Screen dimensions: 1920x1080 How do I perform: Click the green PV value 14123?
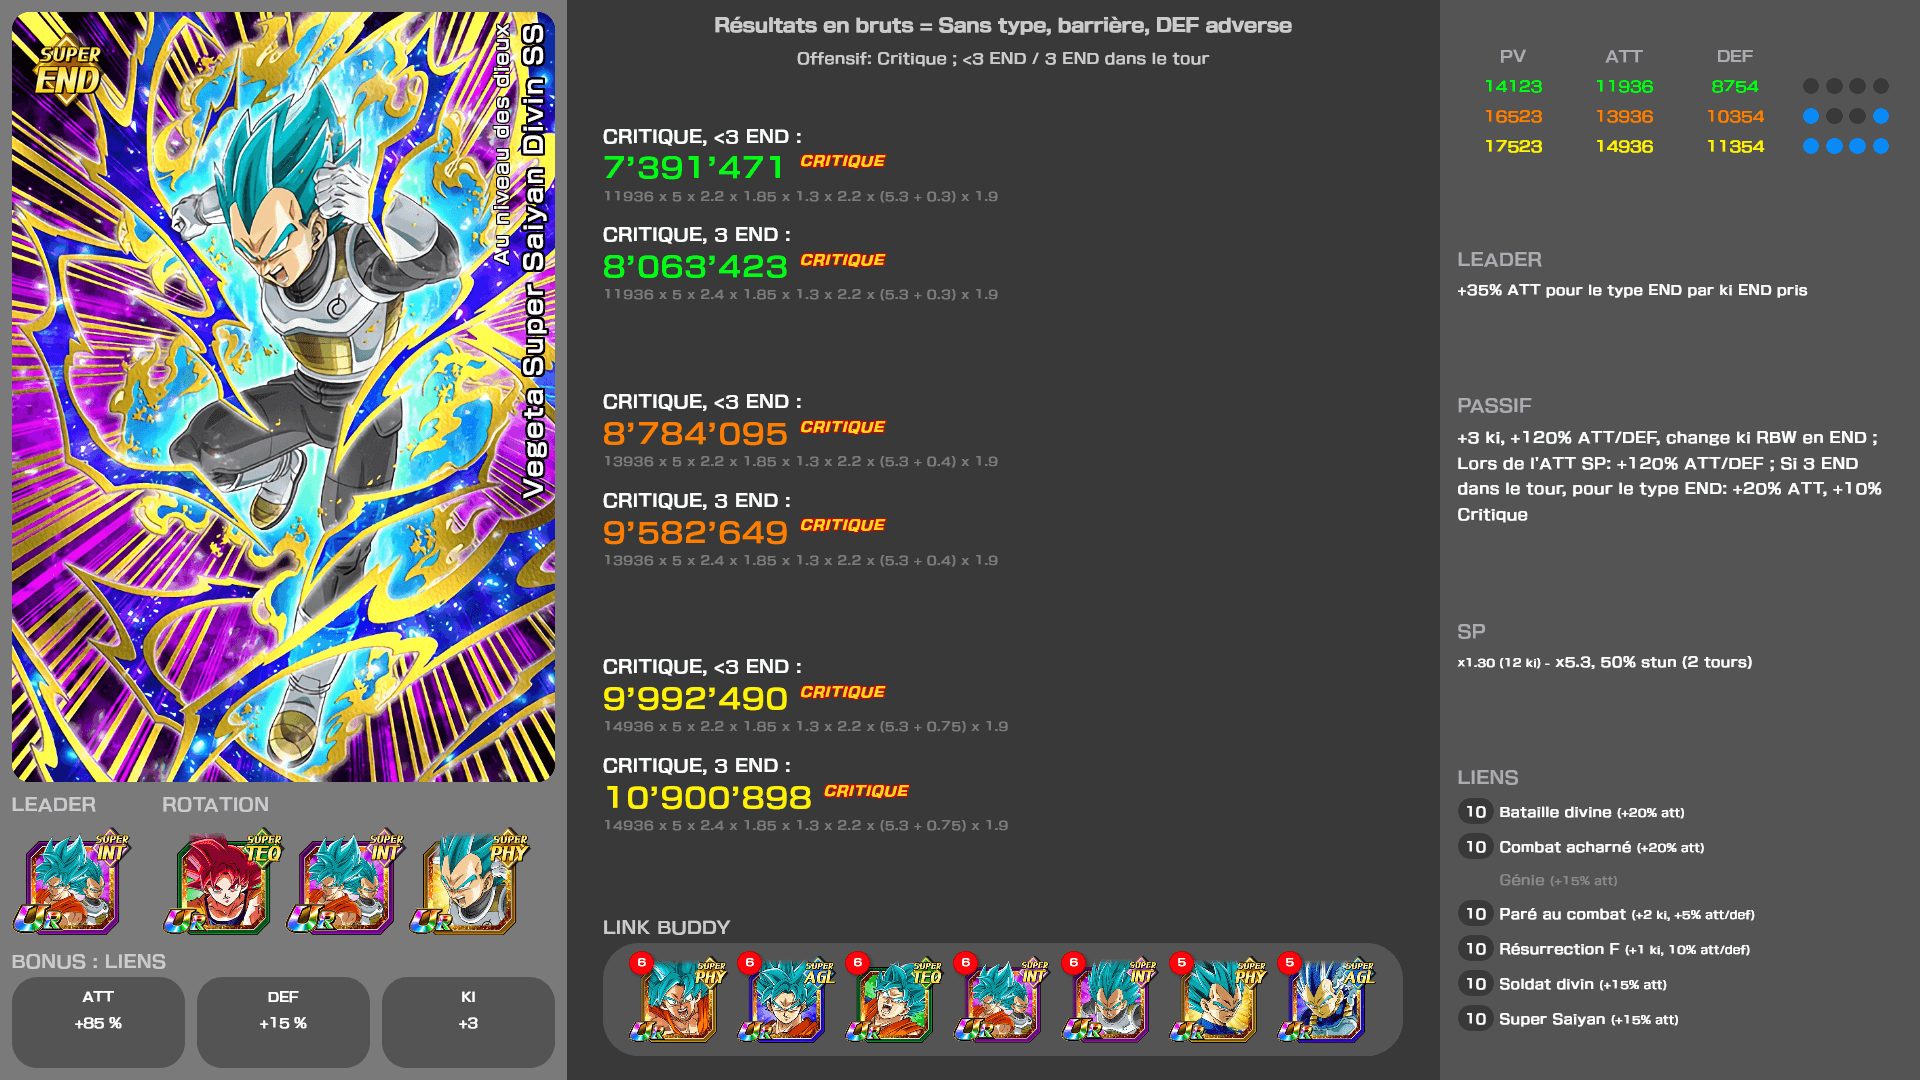(1513, 86)
